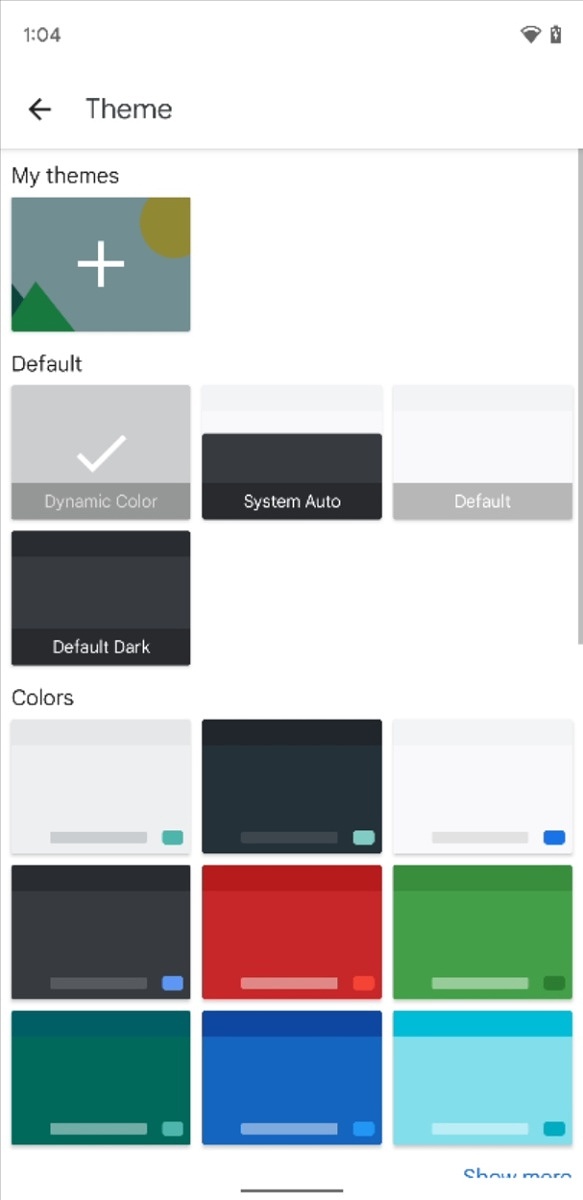
Task: Choose the light cyan color theme
Action: 483,1077
